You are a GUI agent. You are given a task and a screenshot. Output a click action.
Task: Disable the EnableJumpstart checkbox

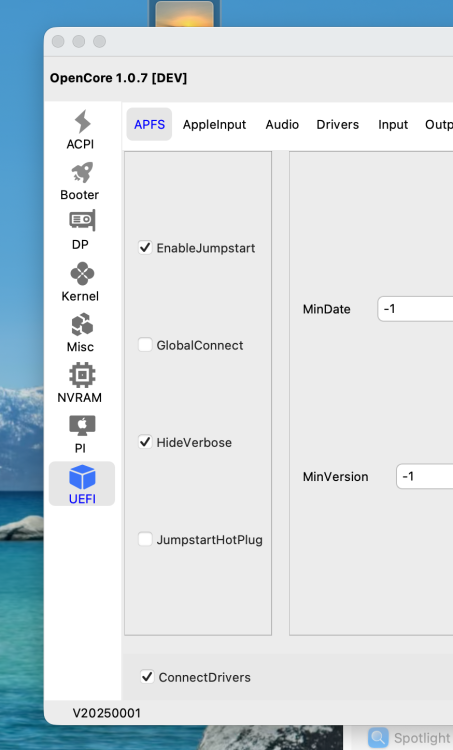pyautogui.click(x=145, y=248)
